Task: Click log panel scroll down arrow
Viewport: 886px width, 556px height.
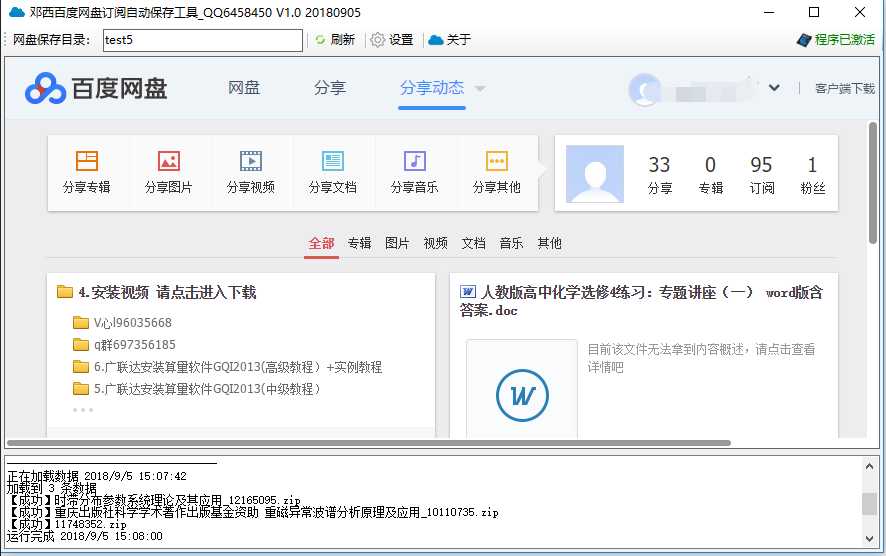Action: click(x=869, y=539)
